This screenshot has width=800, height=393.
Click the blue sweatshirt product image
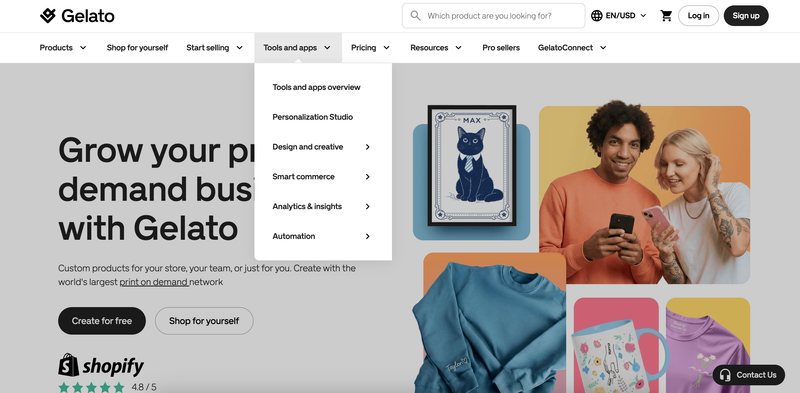pyautogui.click(x=489, y=328)
